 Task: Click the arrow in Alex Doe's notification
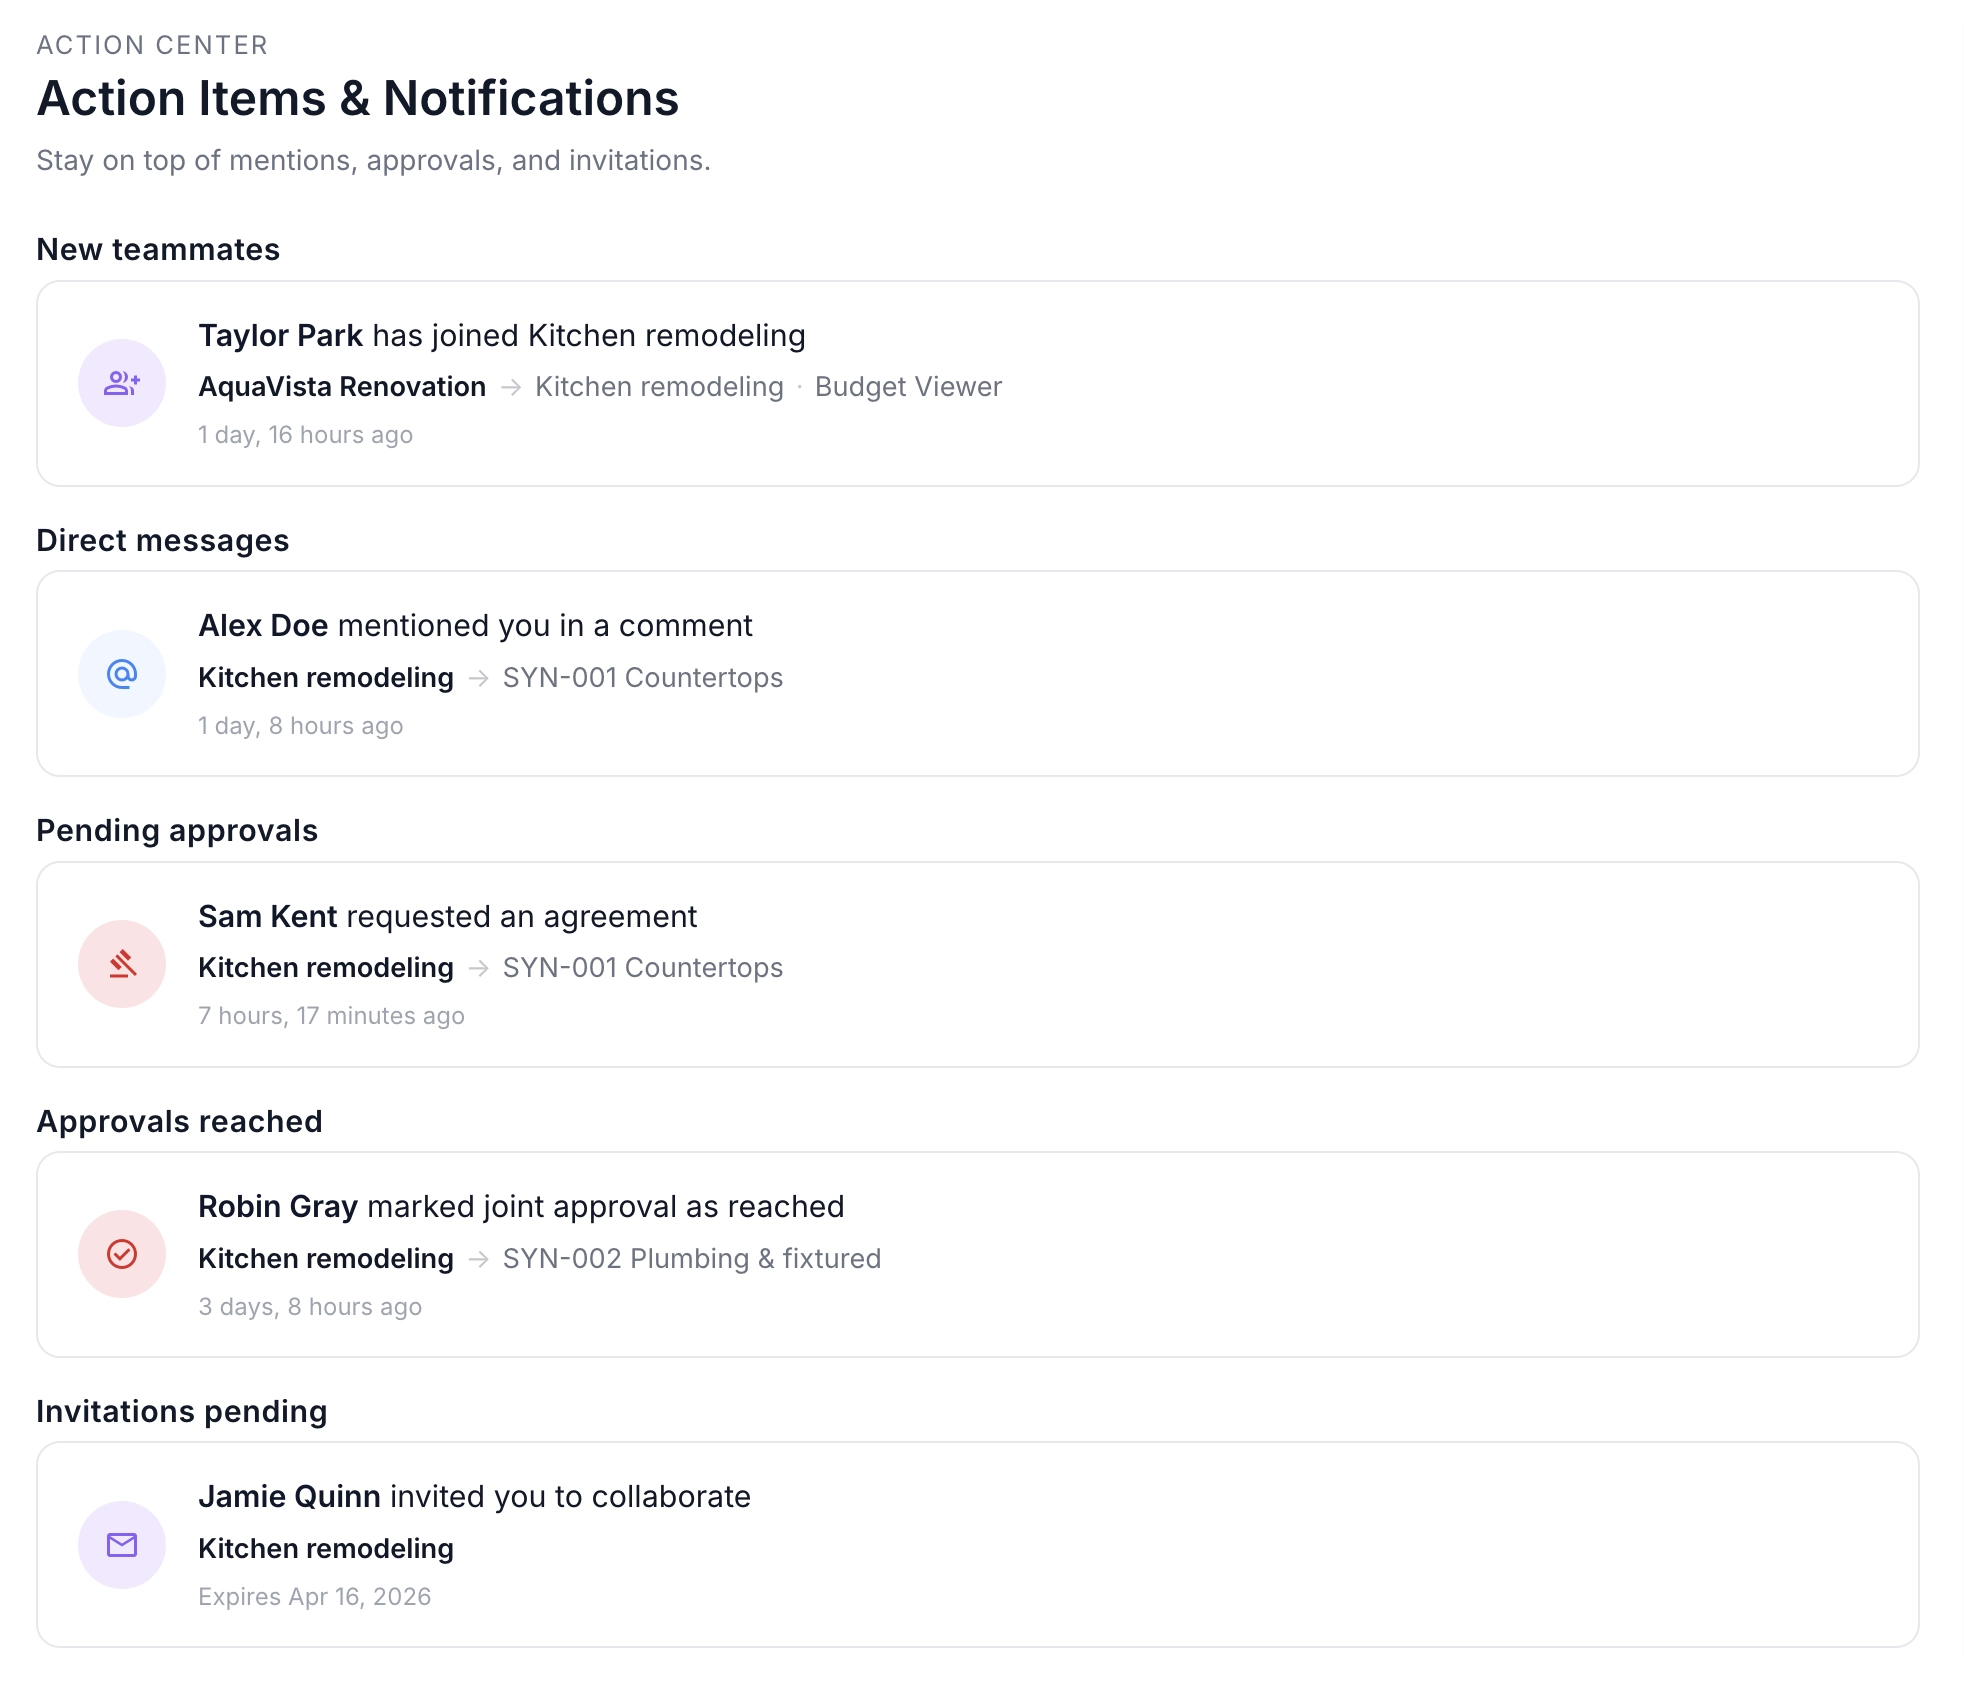(x=479, y=678)
